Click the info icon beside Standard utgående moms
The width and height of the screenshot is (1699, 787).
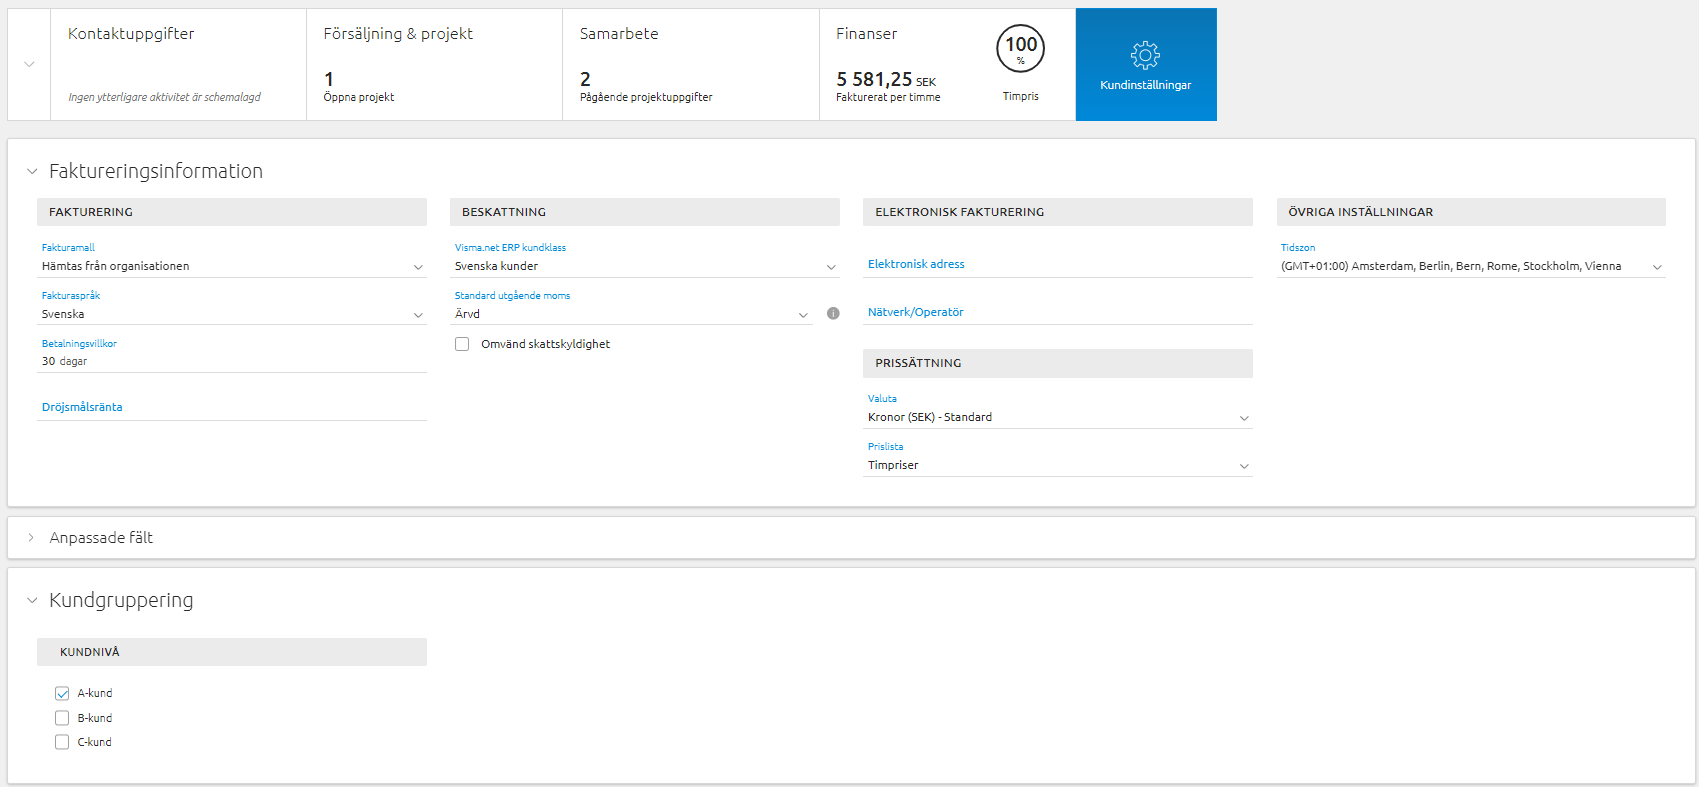tap(833, 314)
